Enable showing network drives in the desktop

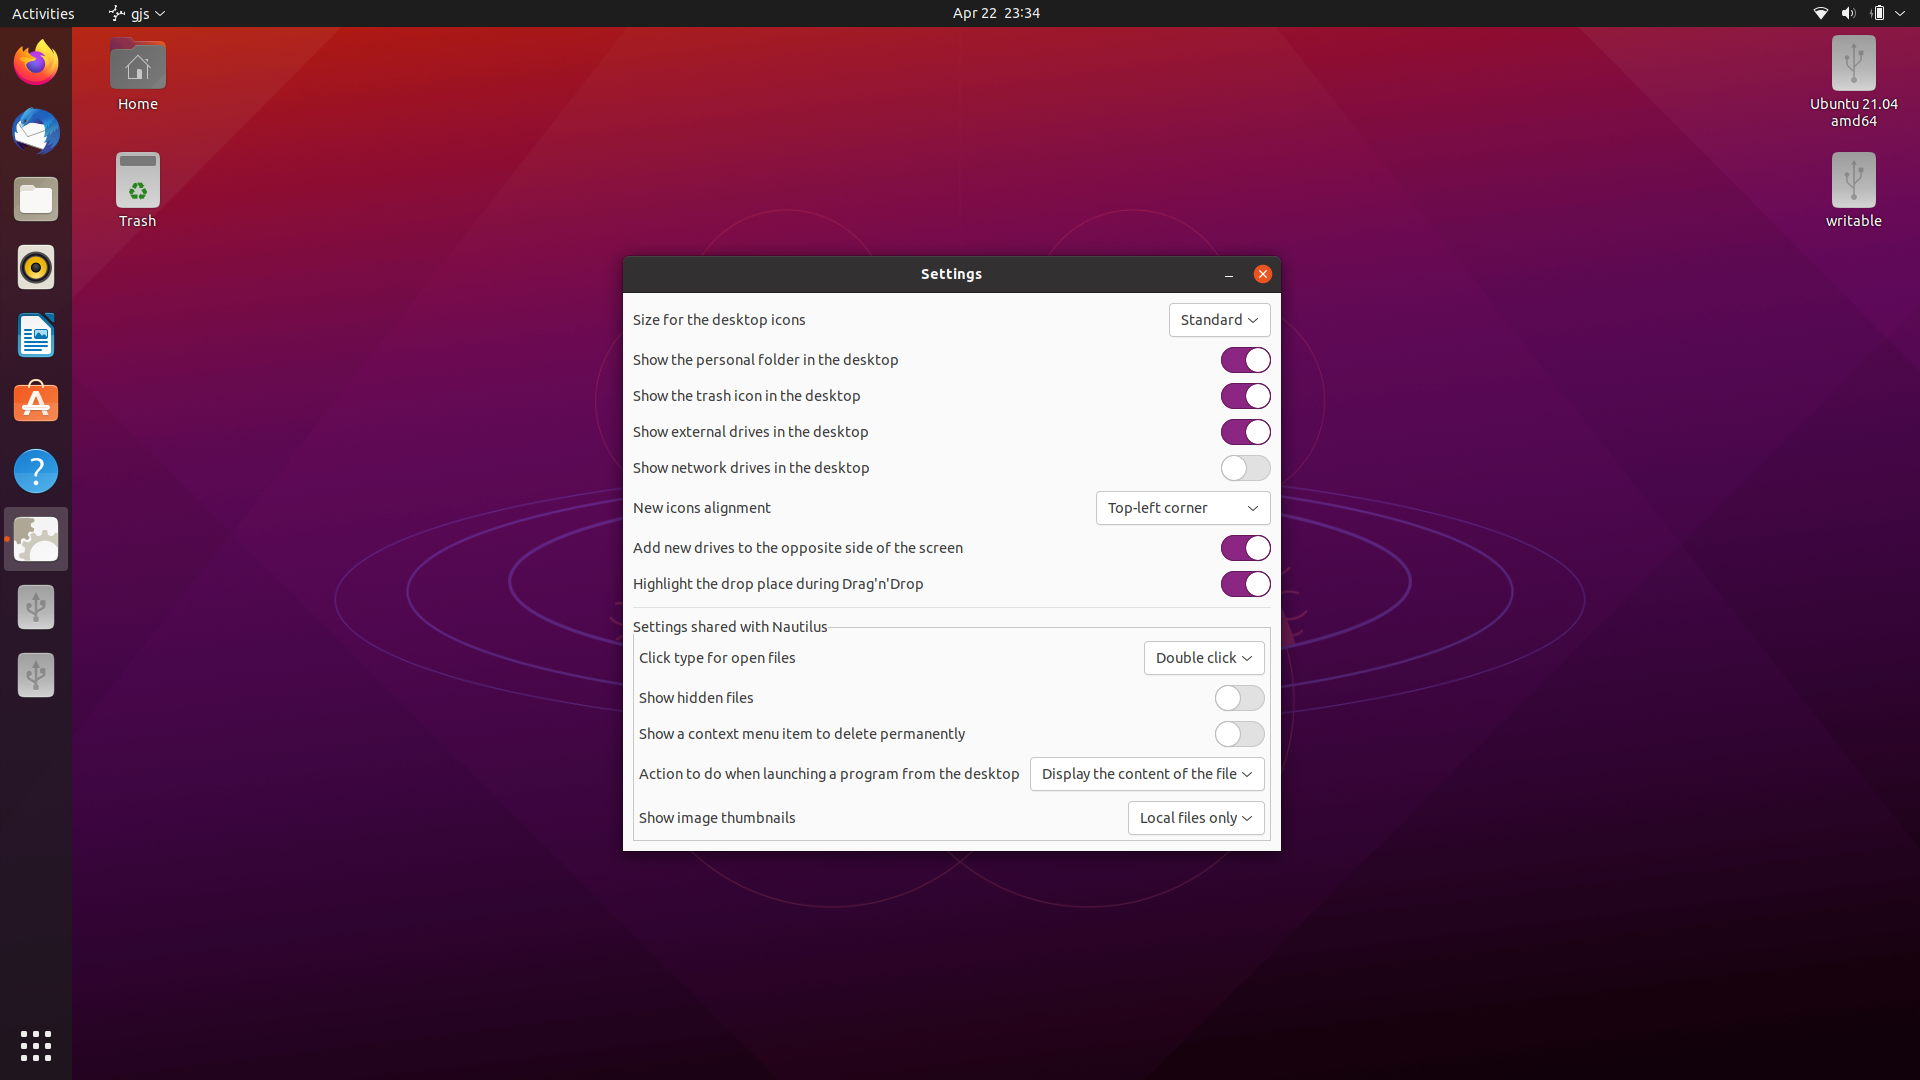[x=1245, y=467]
